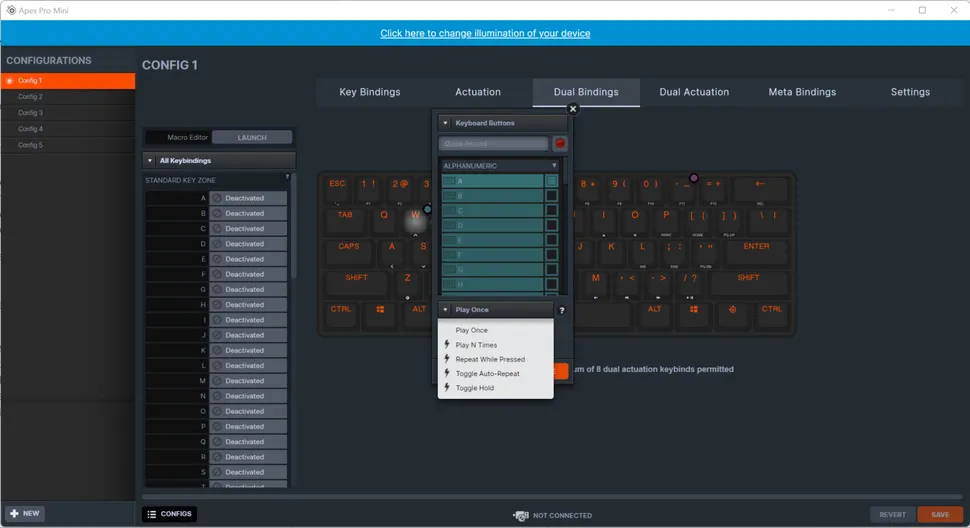Viewport: 970px width, 528px height.
Task: Select the backspace arrow key
Action: click(760, 184)
